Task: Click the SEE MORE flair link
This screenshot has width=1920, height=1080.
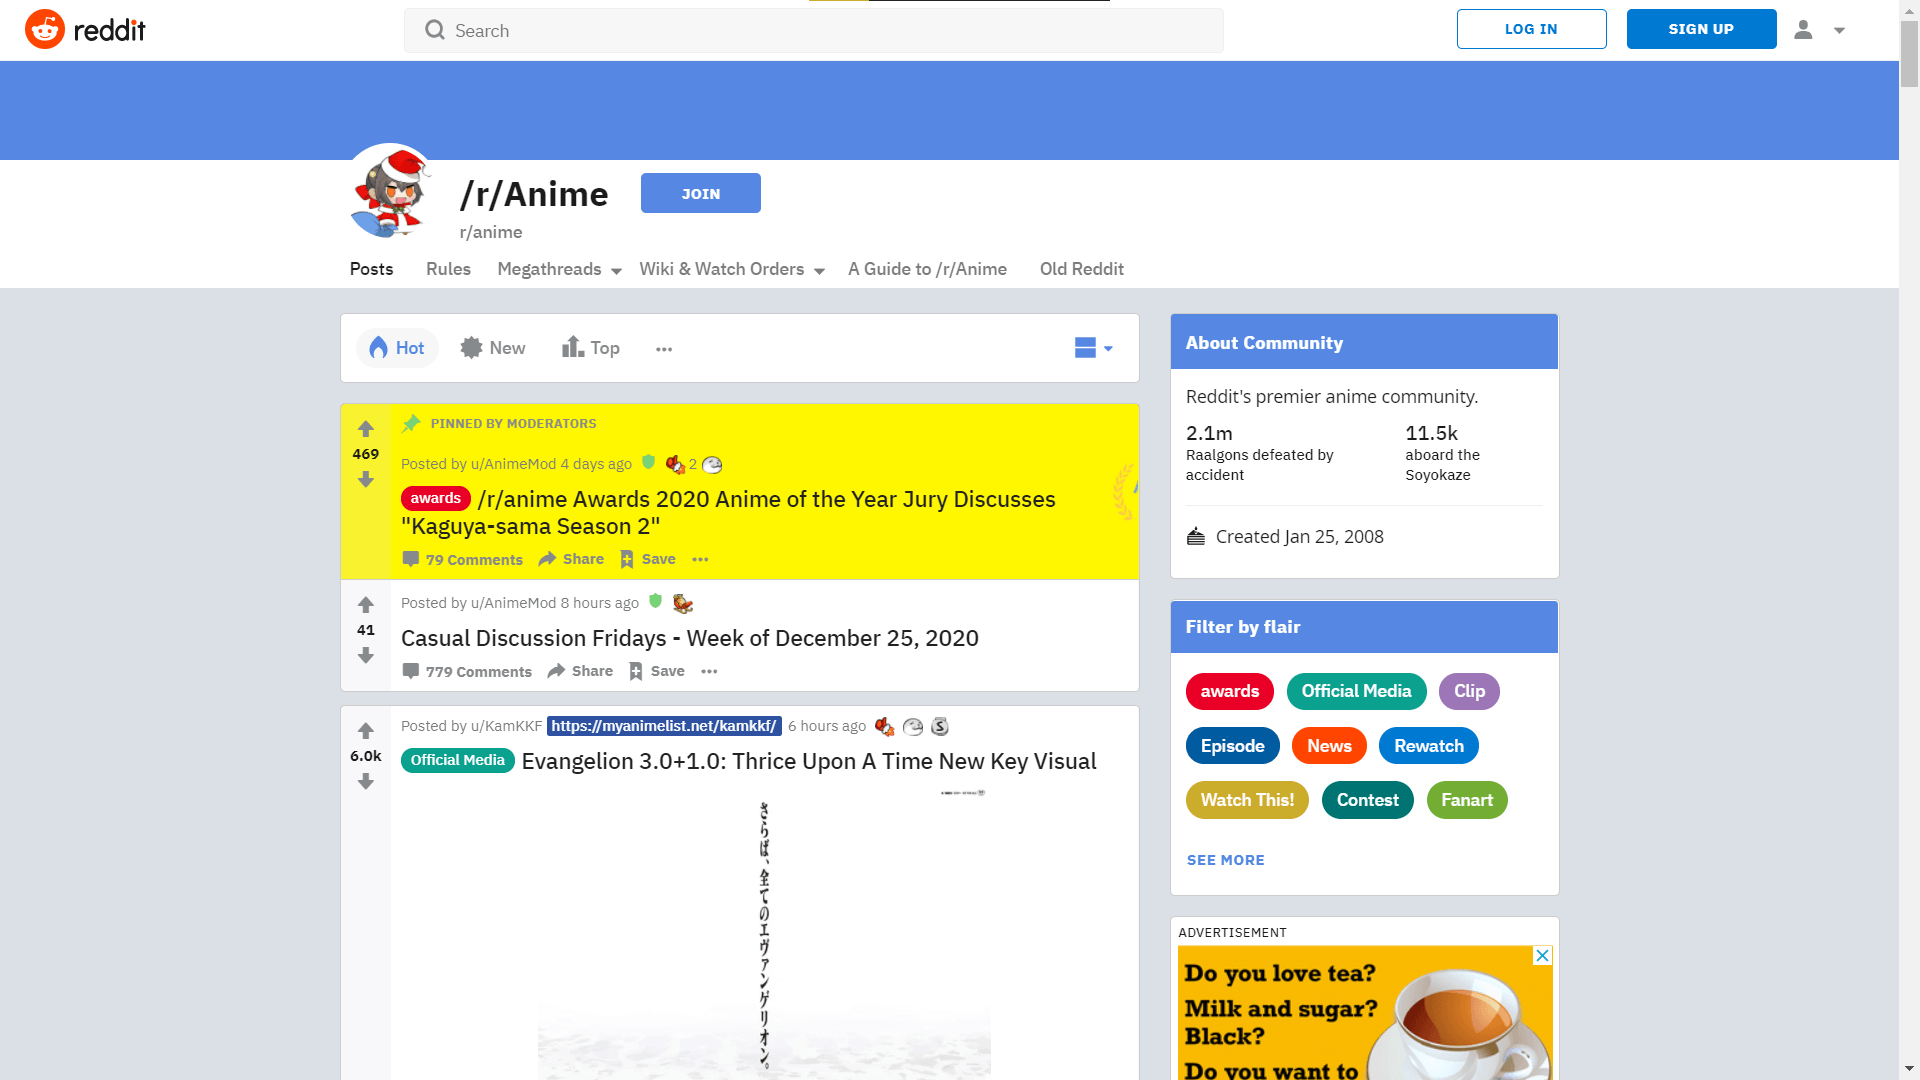Action: (x=1225, y=858)
